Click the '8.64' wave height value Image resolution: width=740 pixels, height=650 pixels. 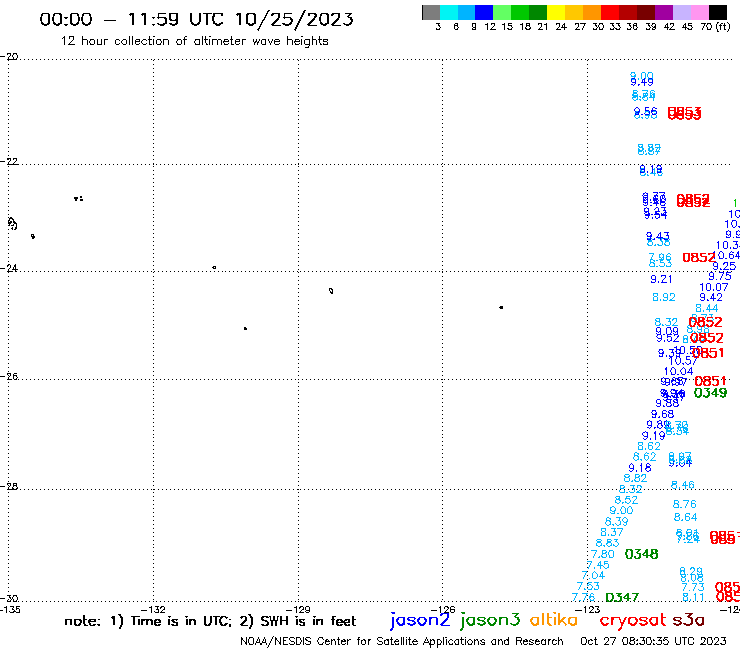pos(685,517)
